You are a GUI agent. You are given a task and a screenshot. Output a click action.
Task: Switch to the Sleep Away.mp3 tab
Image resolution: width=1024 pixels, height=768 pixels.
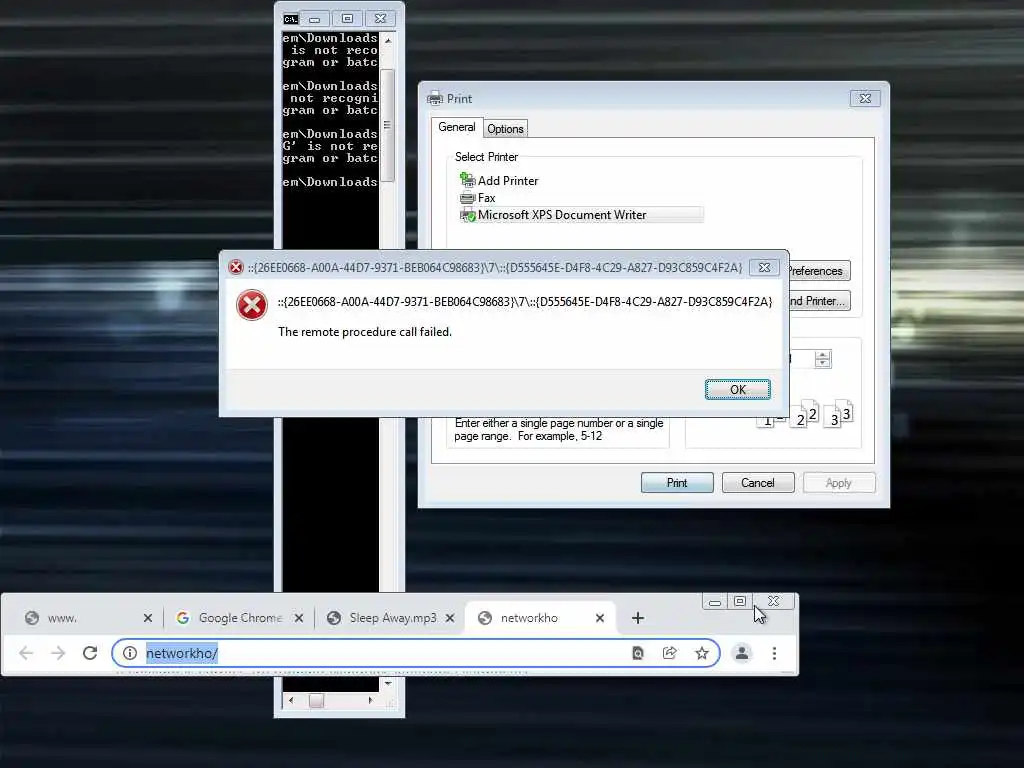(392, 618)
